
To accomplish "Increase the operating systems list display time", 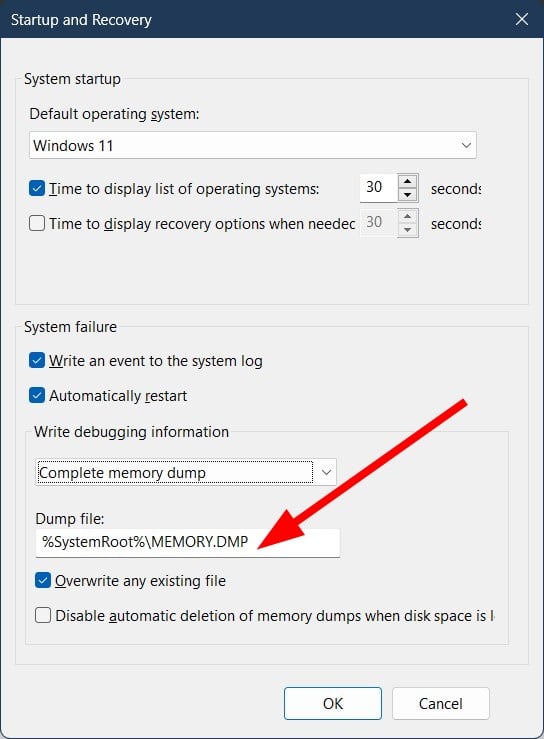I will click(x=408, y=181).
